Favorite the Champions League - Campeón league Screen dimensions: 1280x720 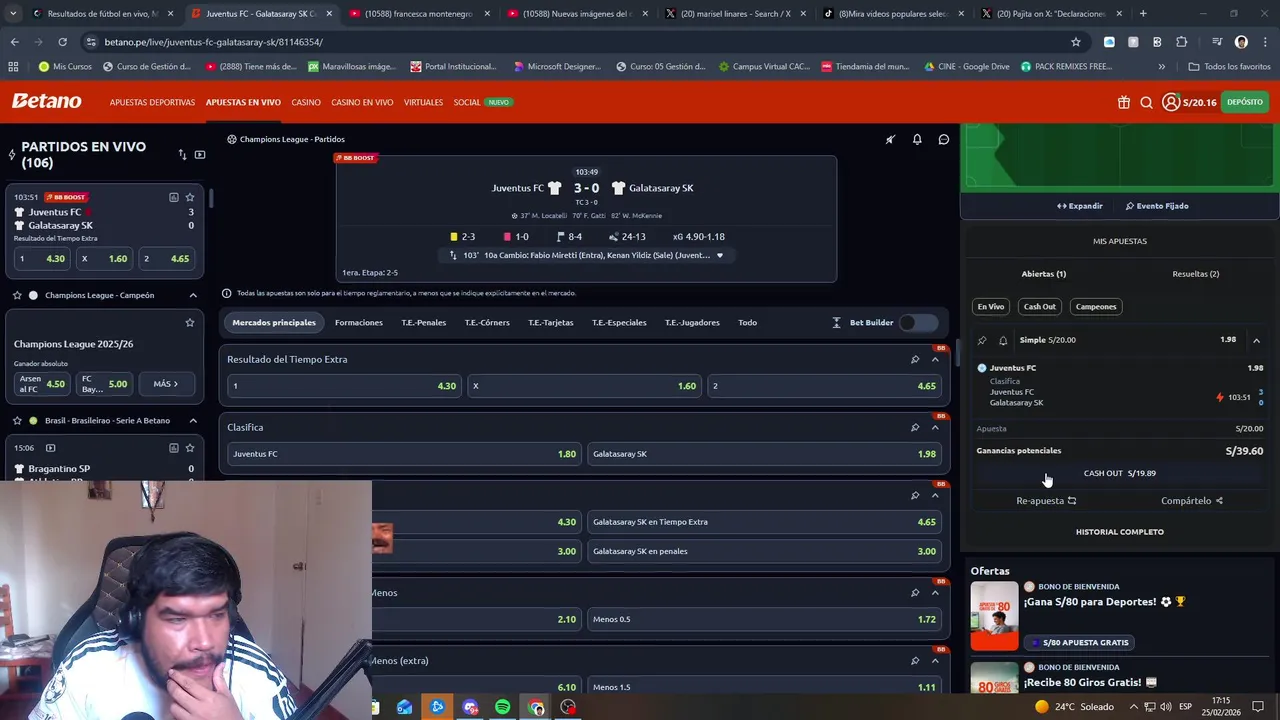tap(17, 295)
